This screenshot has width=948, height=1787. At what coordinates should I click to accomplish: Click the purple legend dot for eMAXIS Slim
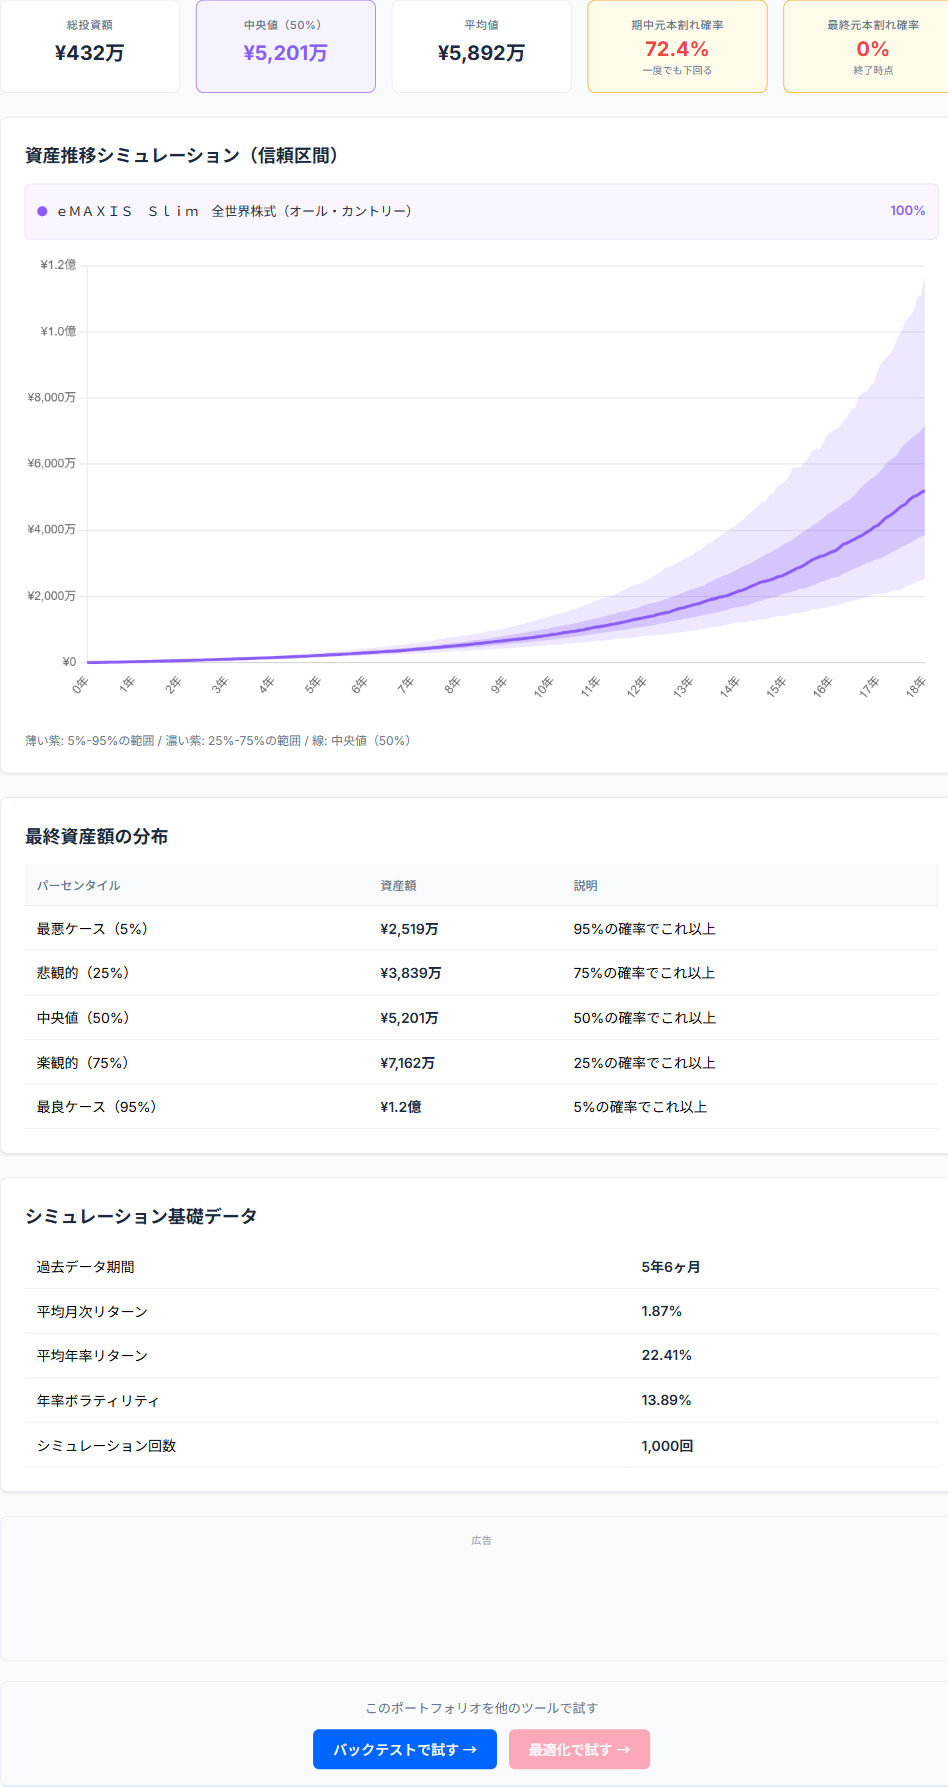(42, 211)
